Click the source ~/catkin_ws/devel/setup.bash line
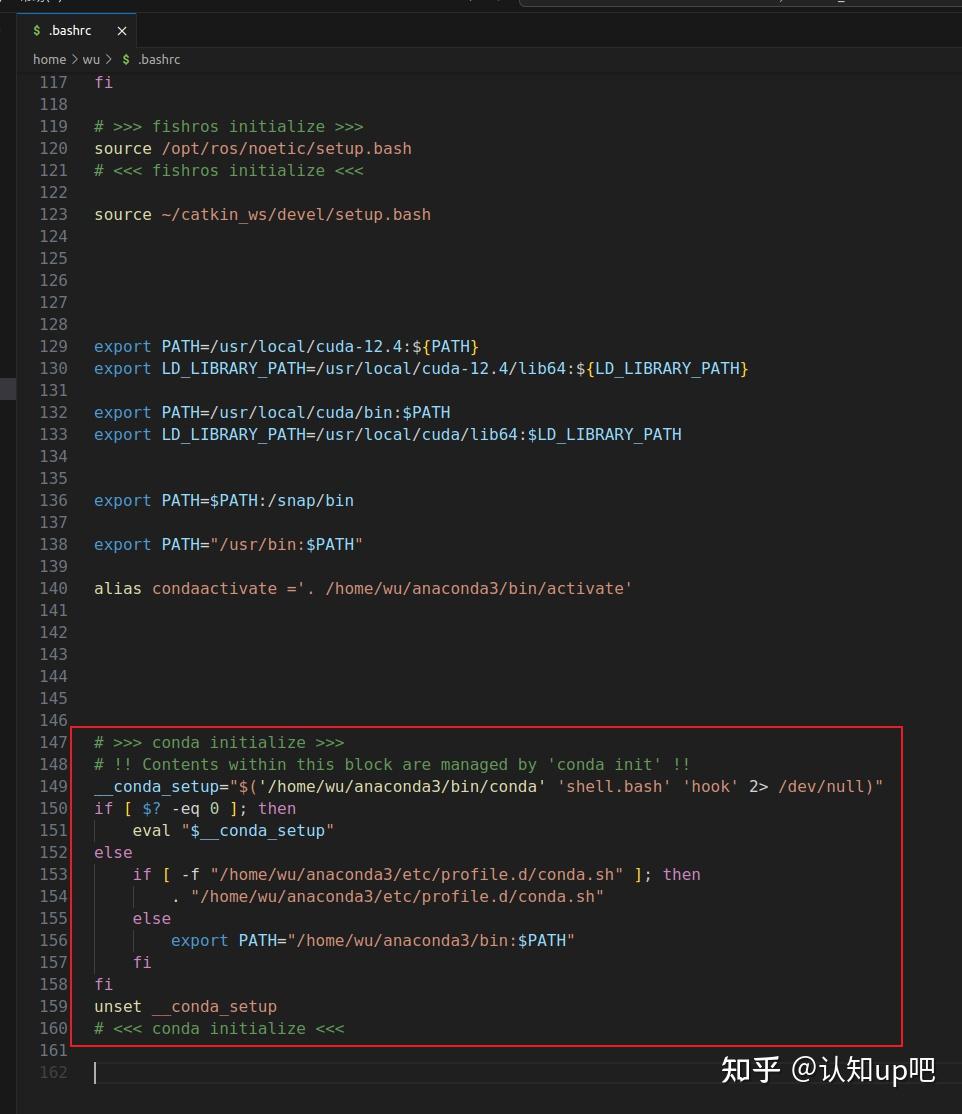 coord(262,214)
